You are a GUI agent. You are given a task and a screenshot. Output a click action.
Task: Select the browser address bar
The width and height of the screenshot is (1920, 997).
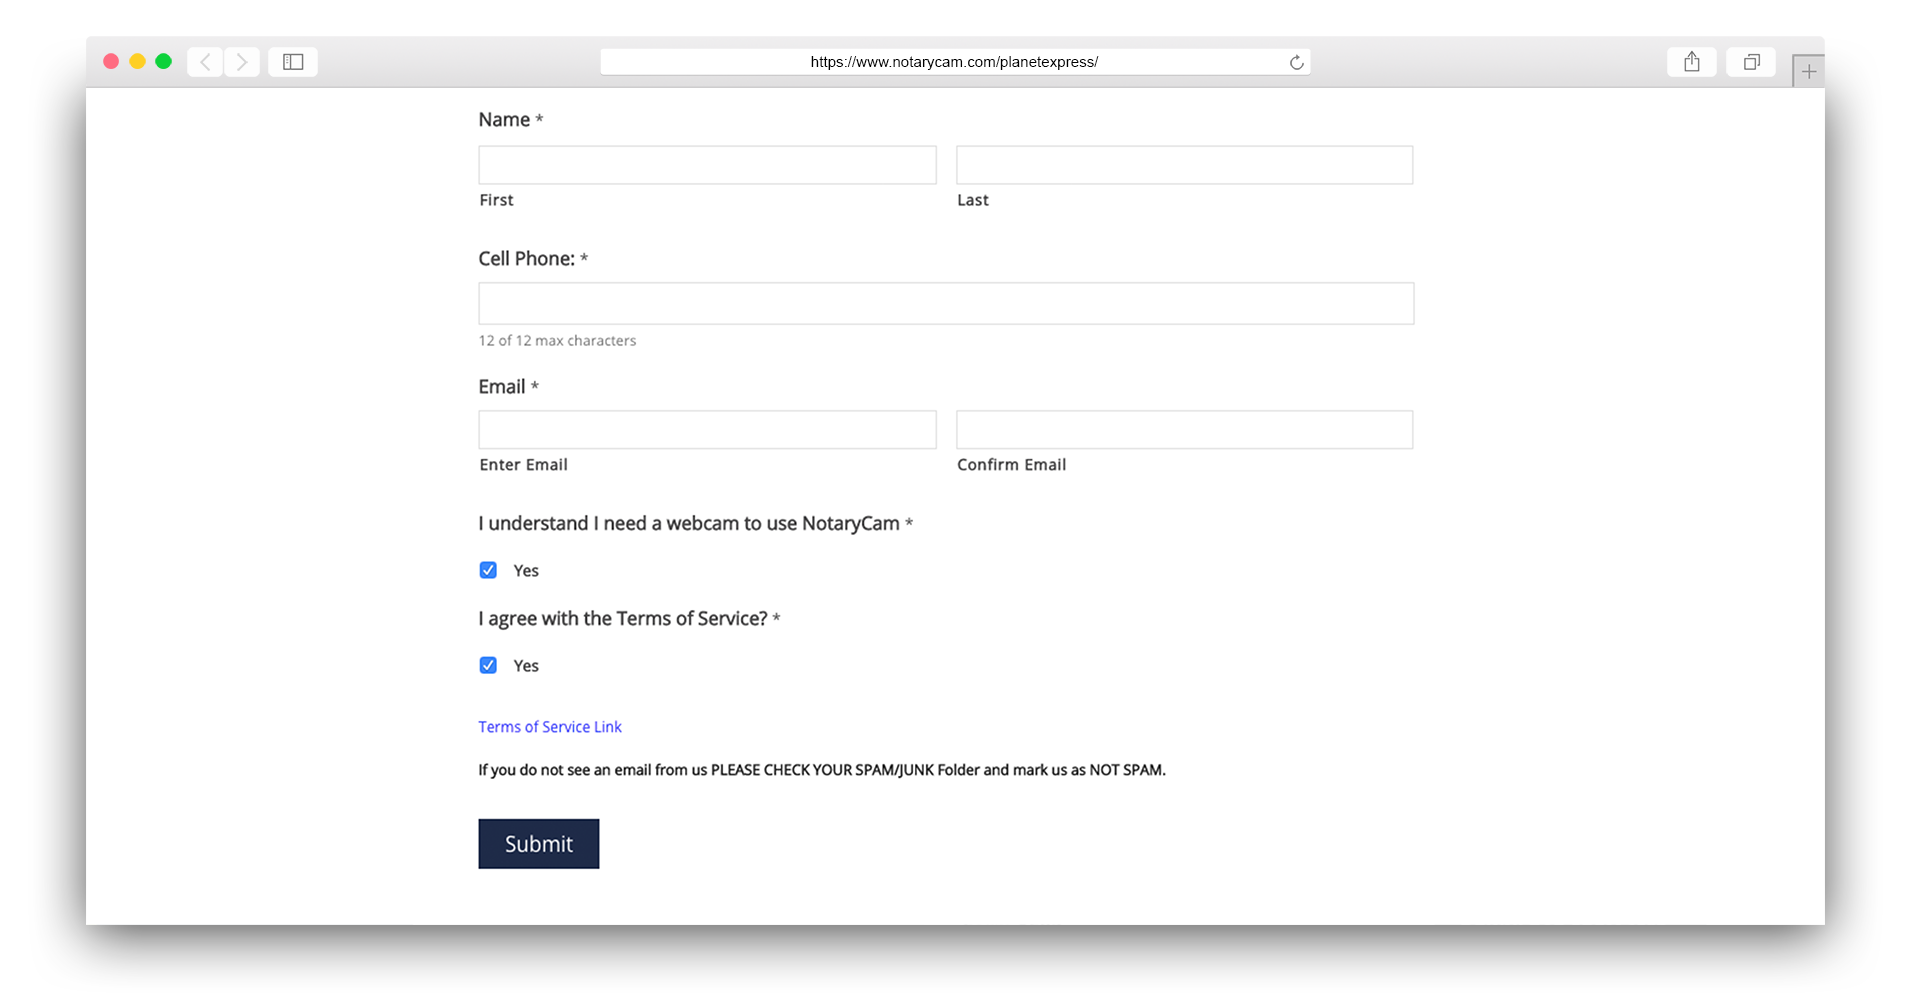click(954, 61)
